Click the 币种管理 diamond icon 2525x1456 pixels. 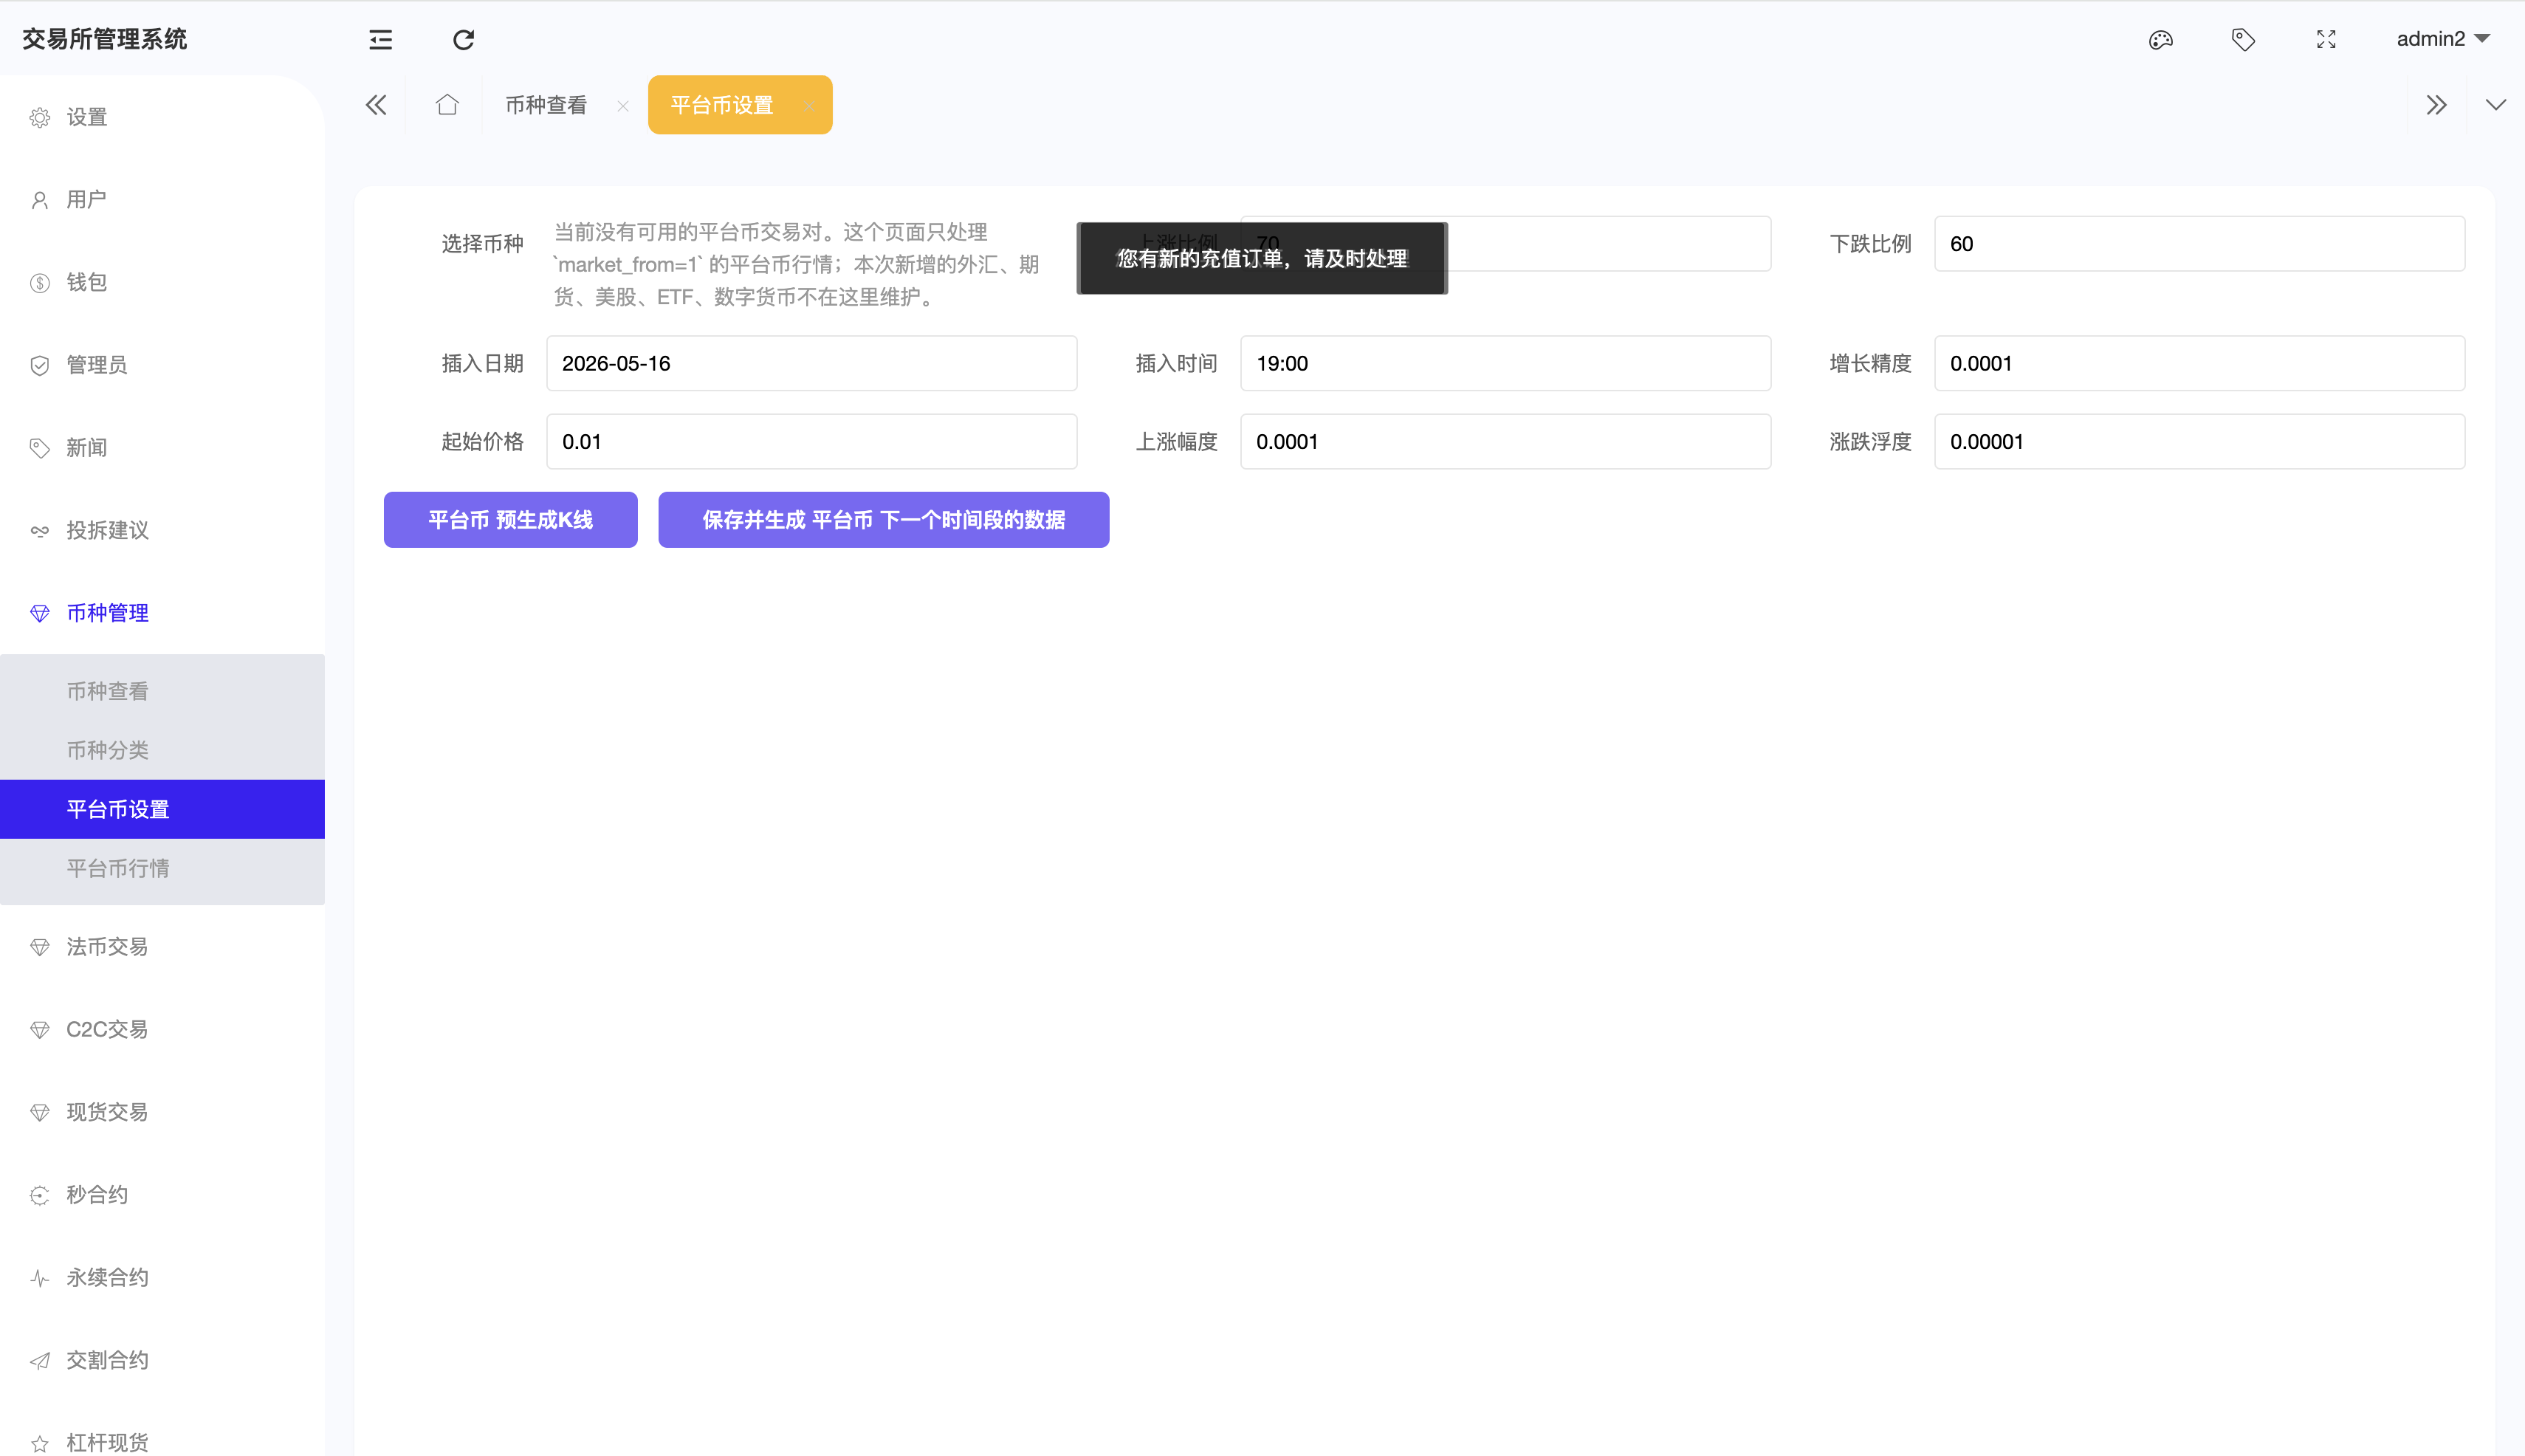coord(40,614)
